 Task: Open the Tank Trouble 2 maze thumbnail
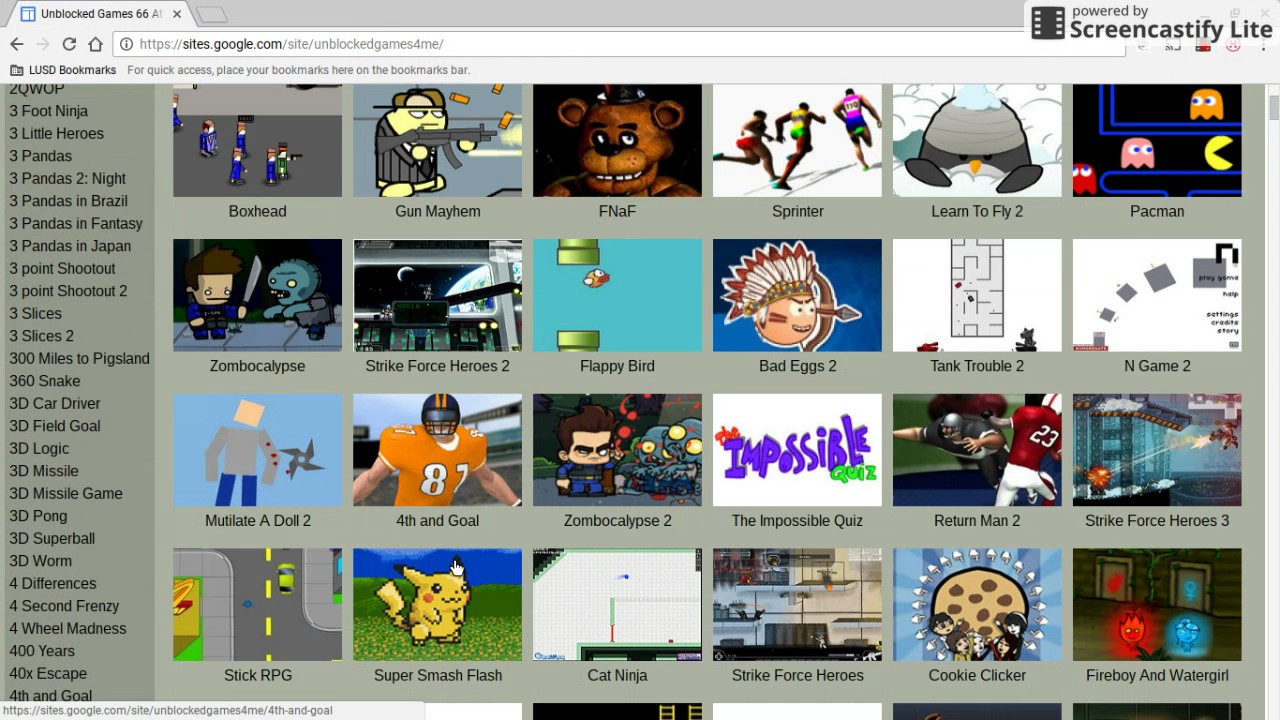[977, 295]
